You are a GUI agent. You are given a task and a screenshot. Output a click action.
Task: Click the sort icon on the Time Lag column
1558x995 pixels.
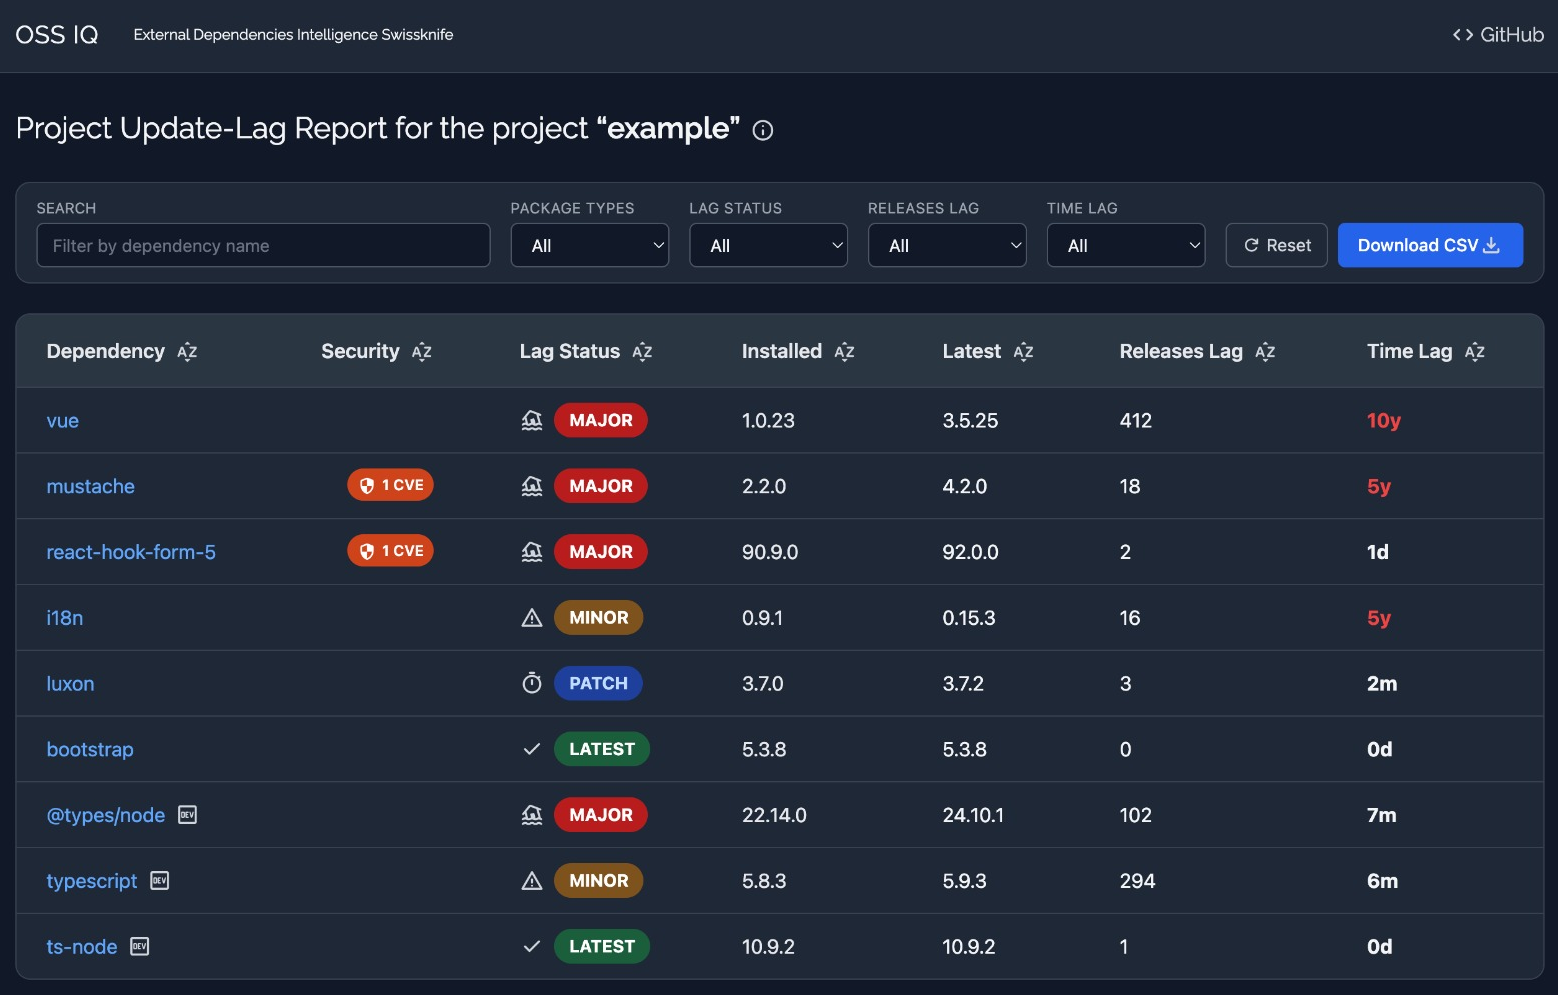pos(1475,351)
